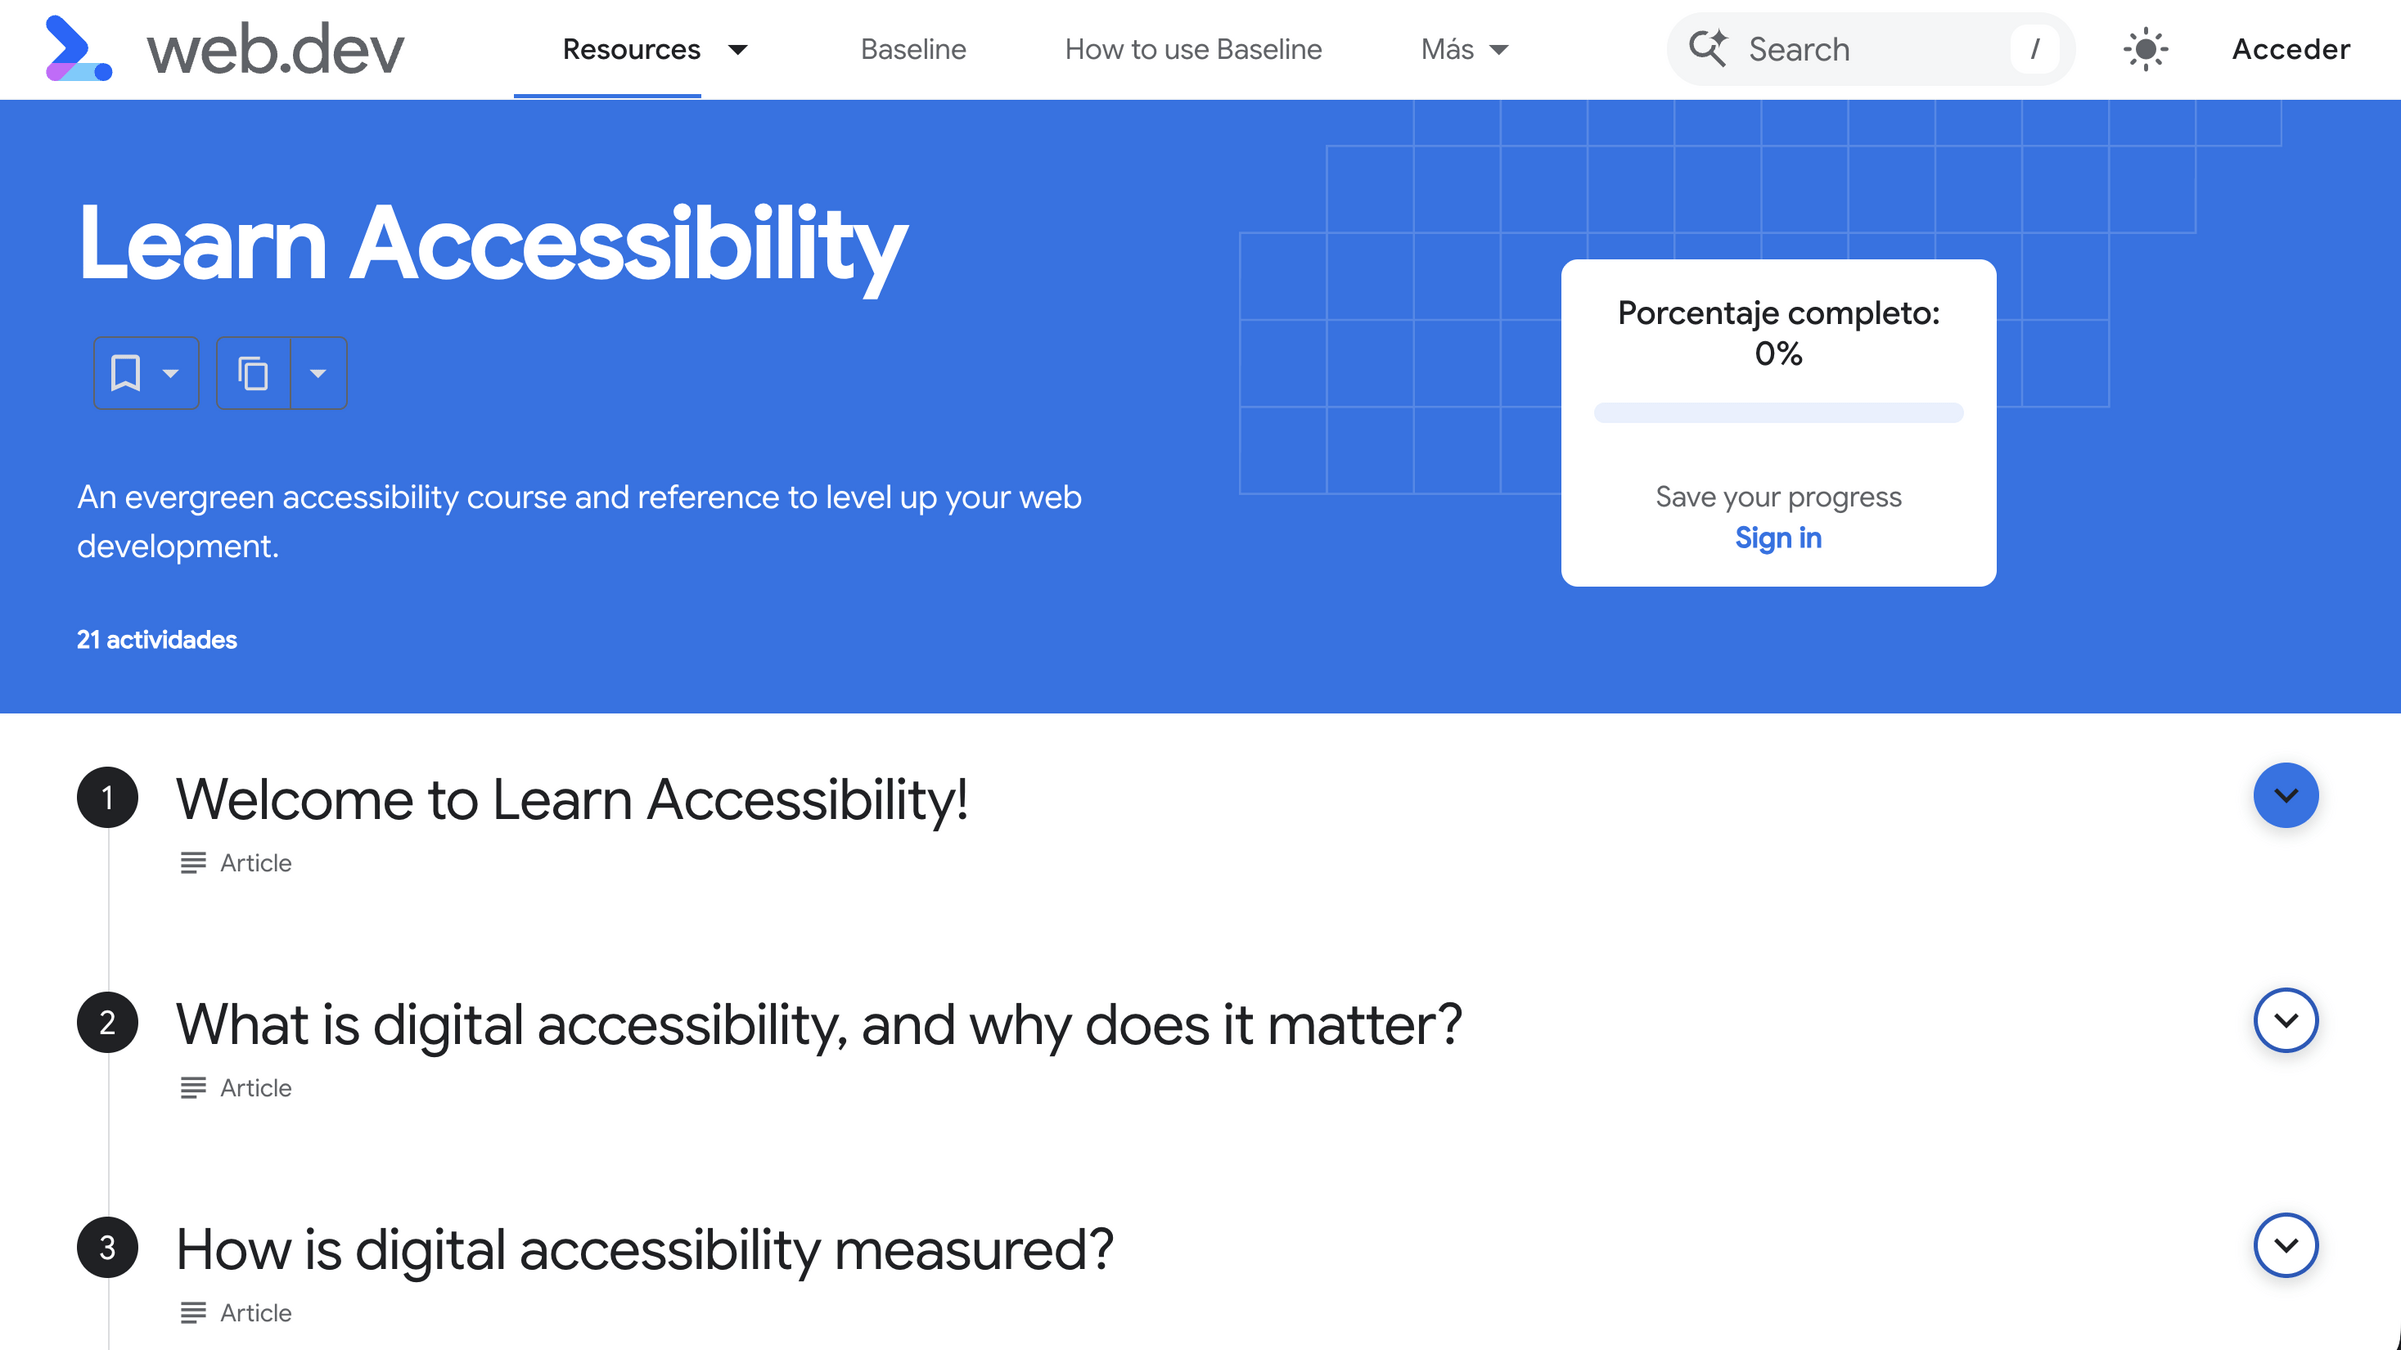Click the Article icon under Welcome to Learn Accessibility
The height and width of the screenshot is (1350, 2401).
192,862
